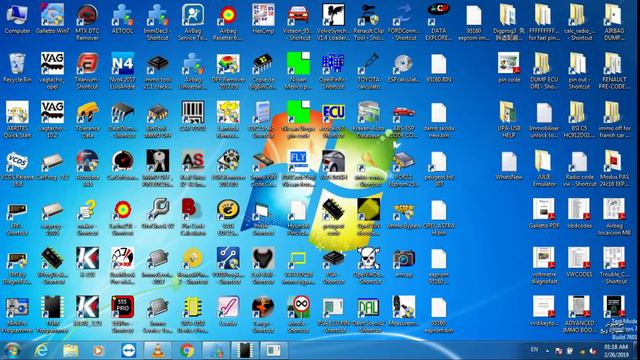Open Internet Explorer from taskbar
The image size is (640, 360).
click(41, 350)
